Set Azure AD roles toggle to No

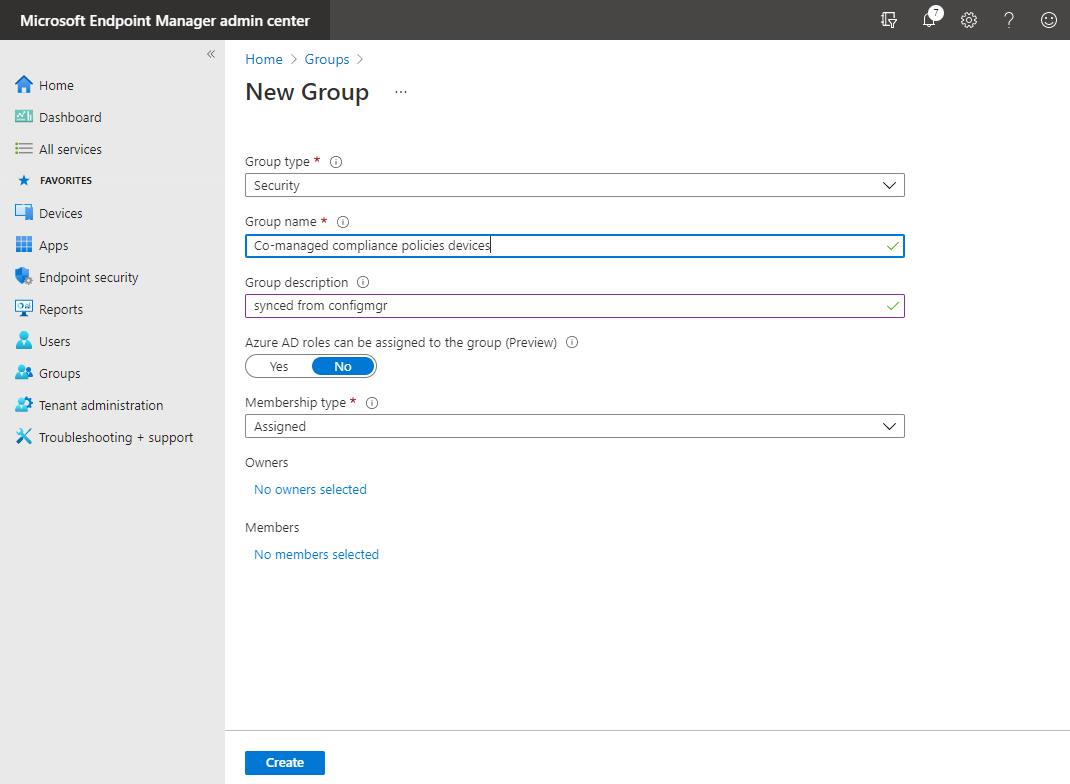tap(343, 366)
